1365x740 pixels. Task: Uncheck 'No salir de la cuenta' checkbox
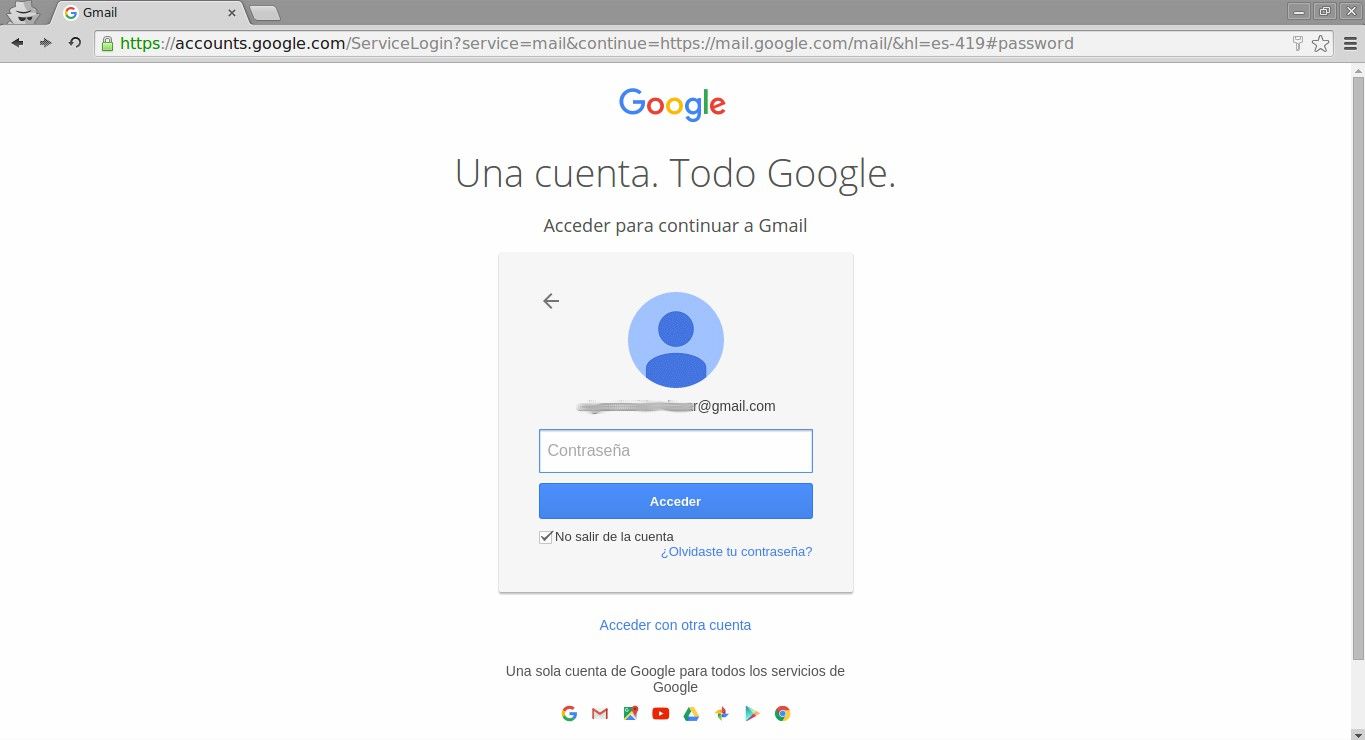[x=546, y=537]
